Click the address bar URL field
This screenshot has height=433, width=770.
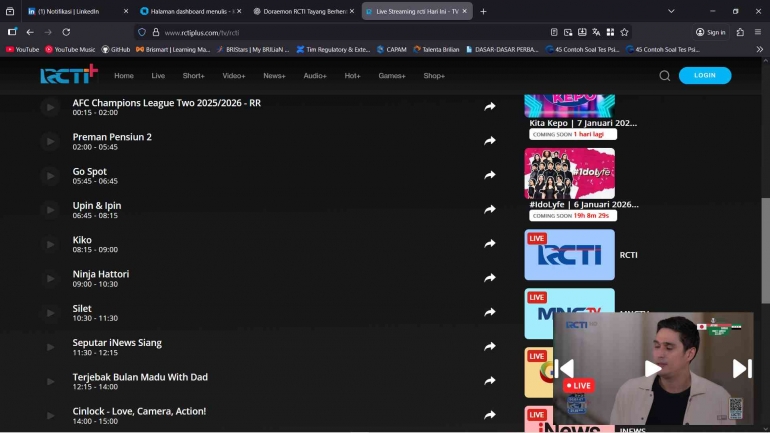[x=344, y=32]
